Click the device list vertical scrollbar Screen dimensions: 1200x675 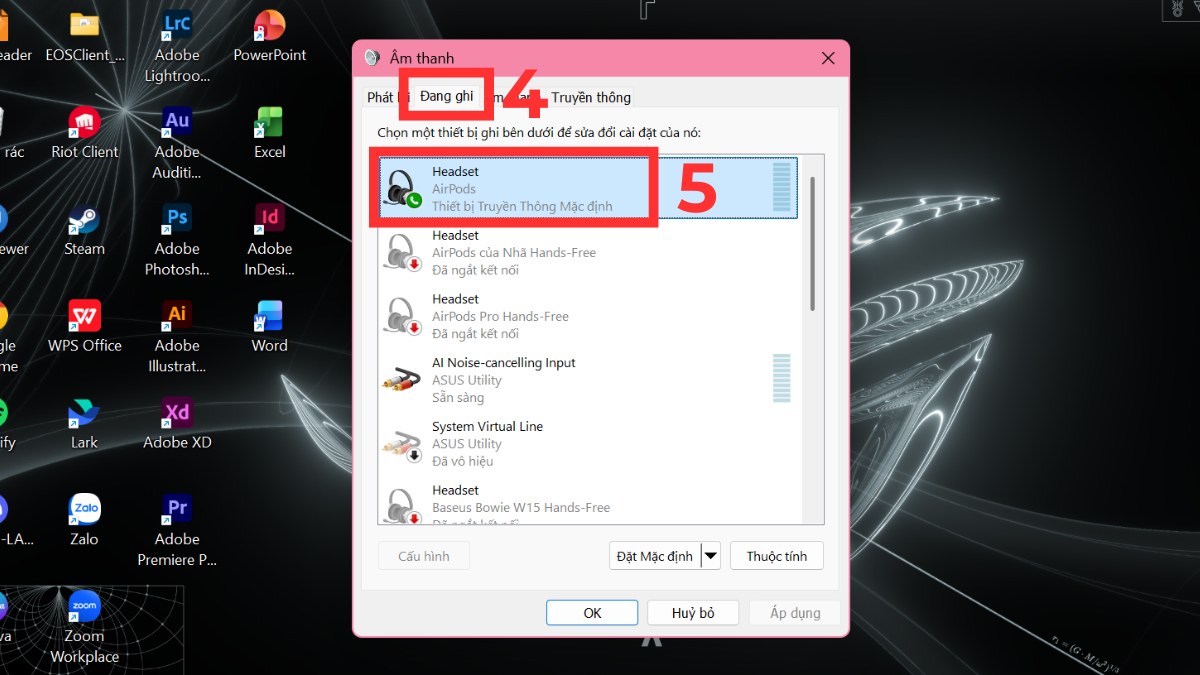point(812,244)
